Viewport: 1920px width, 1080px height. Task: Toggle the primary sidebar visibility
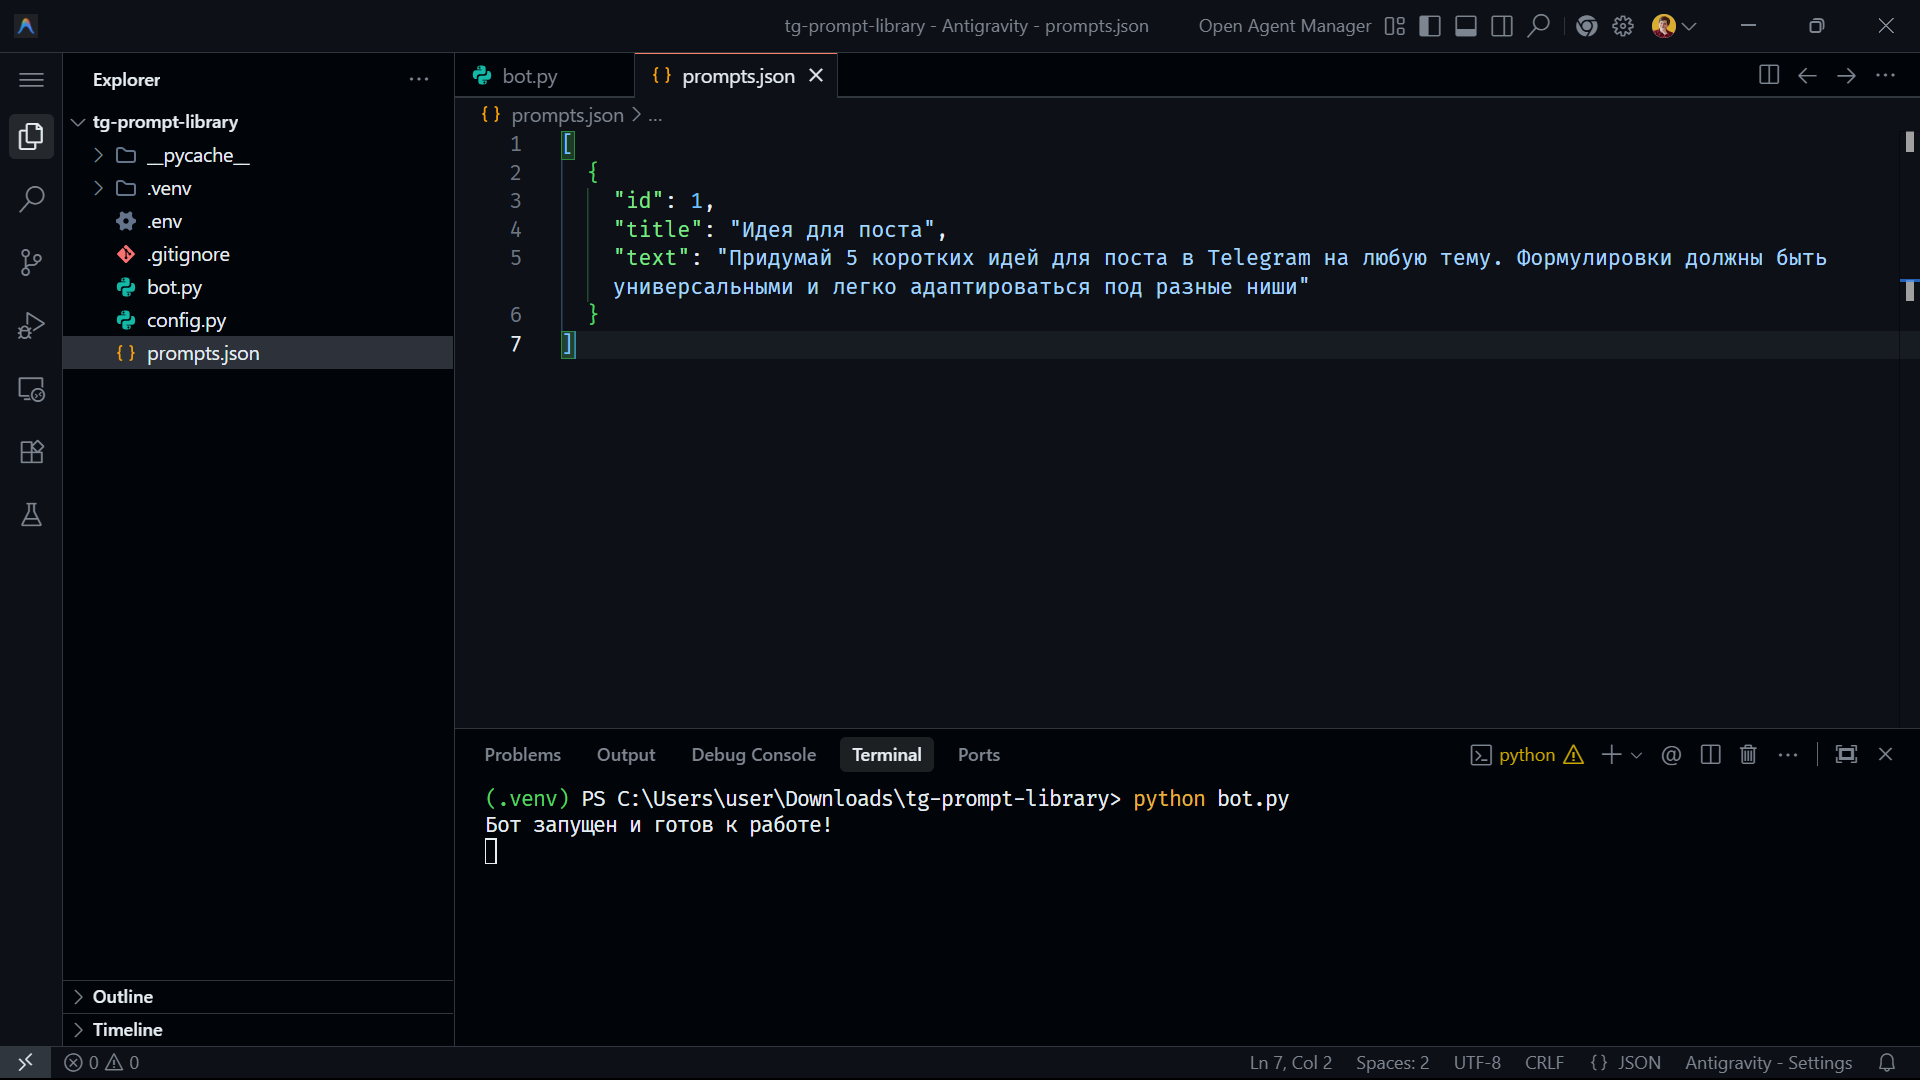1429,26
